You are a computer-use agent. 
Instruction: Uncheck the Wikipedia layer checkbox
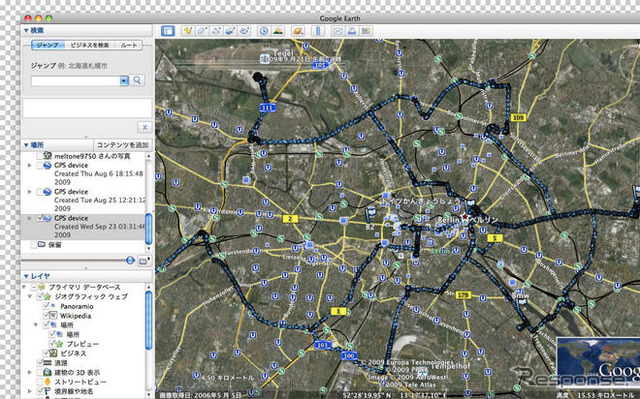click(x=46, y=315)
